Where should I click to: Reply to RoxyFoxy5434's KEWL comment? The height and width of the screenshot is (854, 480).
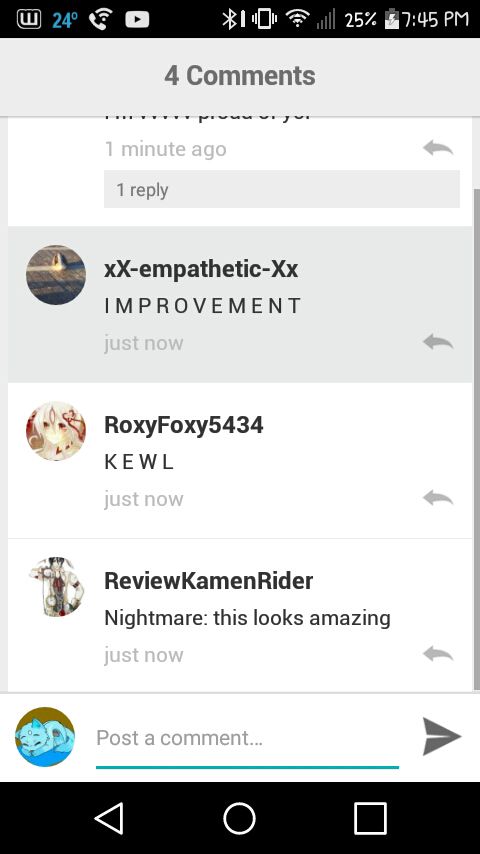[438, 498]
